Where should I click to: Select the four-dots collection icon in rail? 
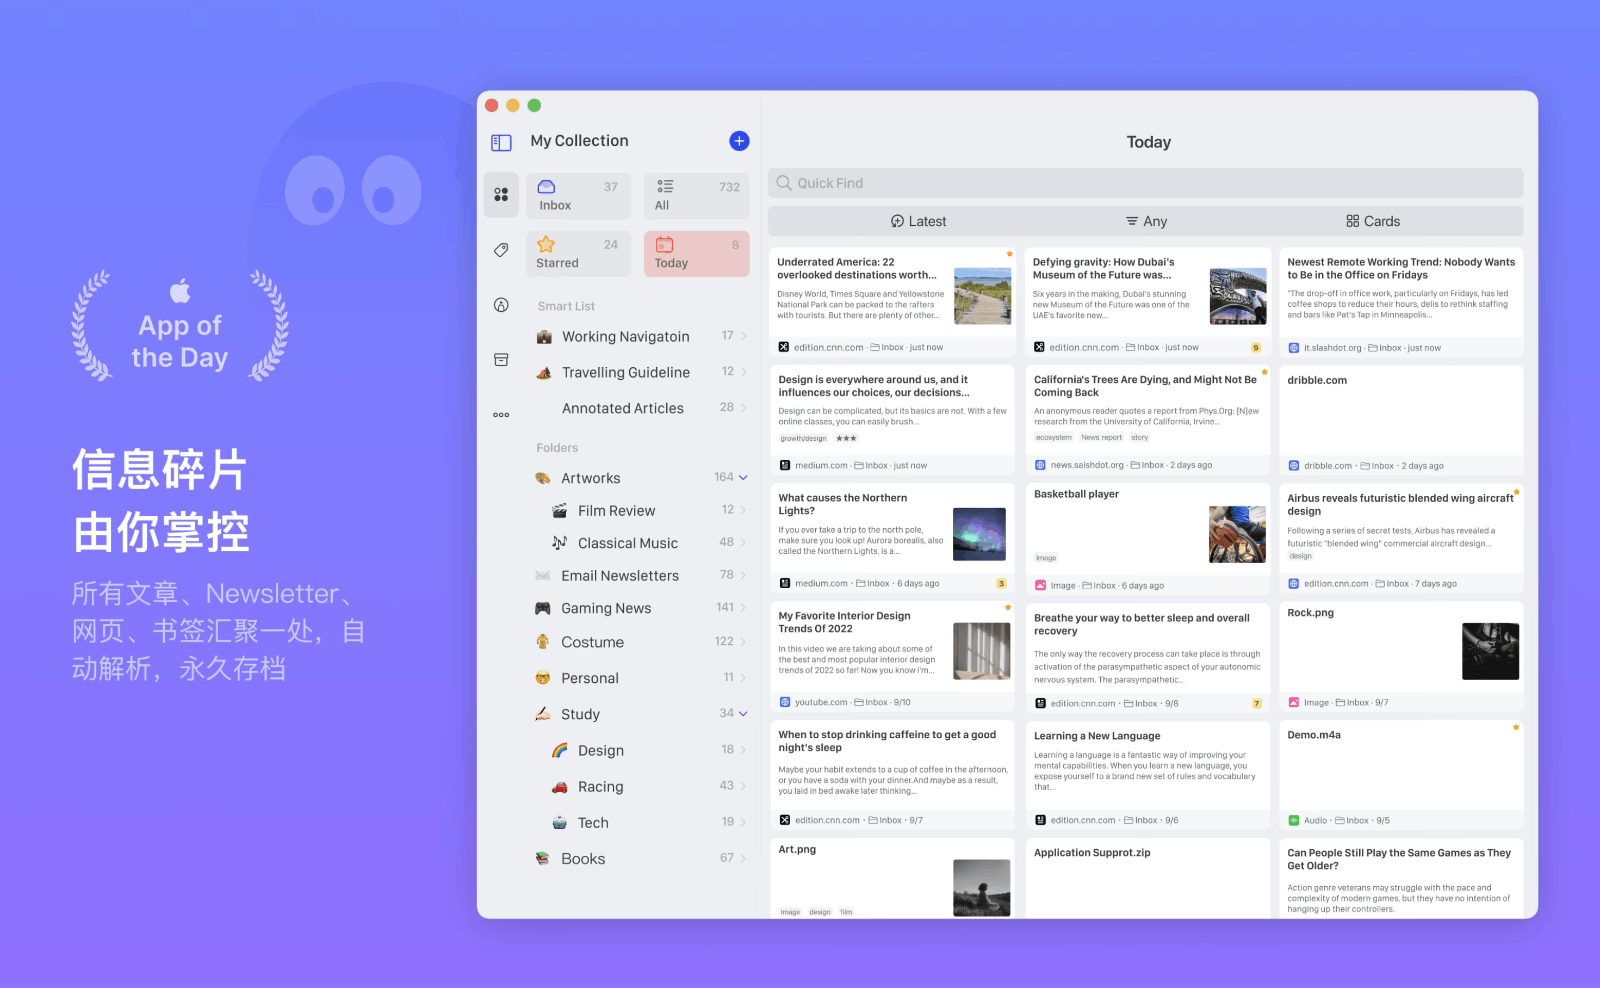(x=501, y=195)
